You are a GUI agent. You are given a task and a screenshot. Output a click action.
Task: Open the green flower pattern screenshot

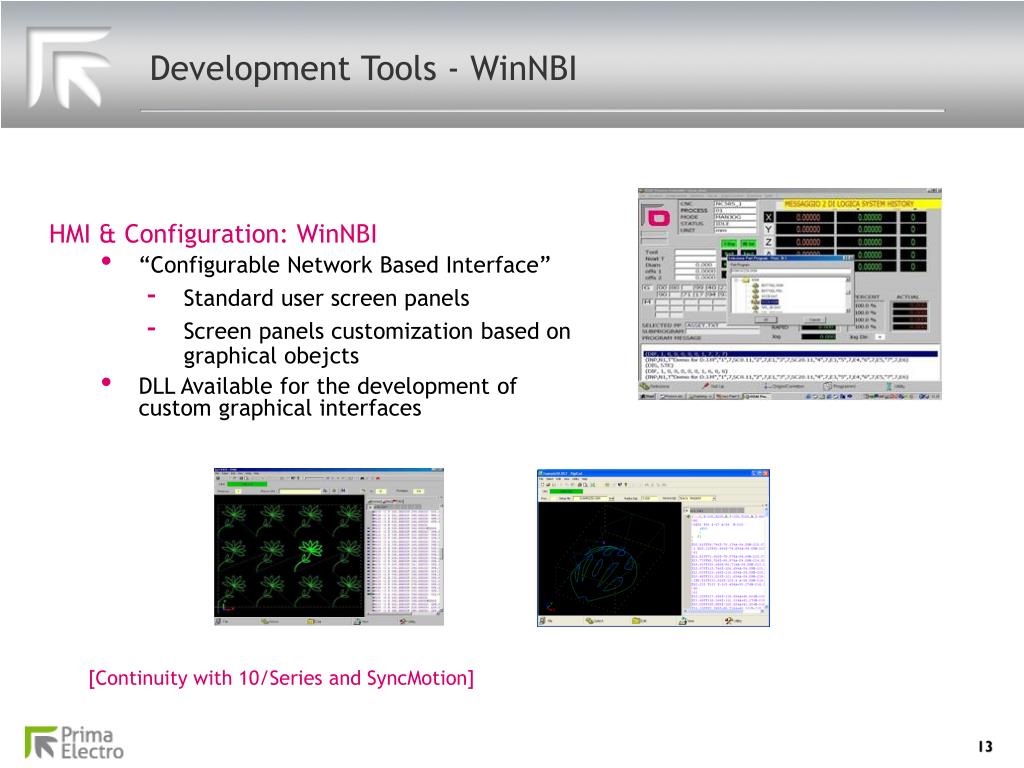click(329, 547)
